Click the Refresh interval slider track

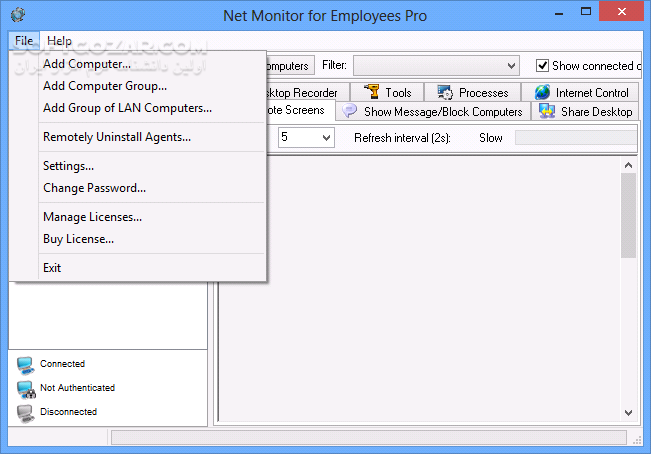(575, 137)
